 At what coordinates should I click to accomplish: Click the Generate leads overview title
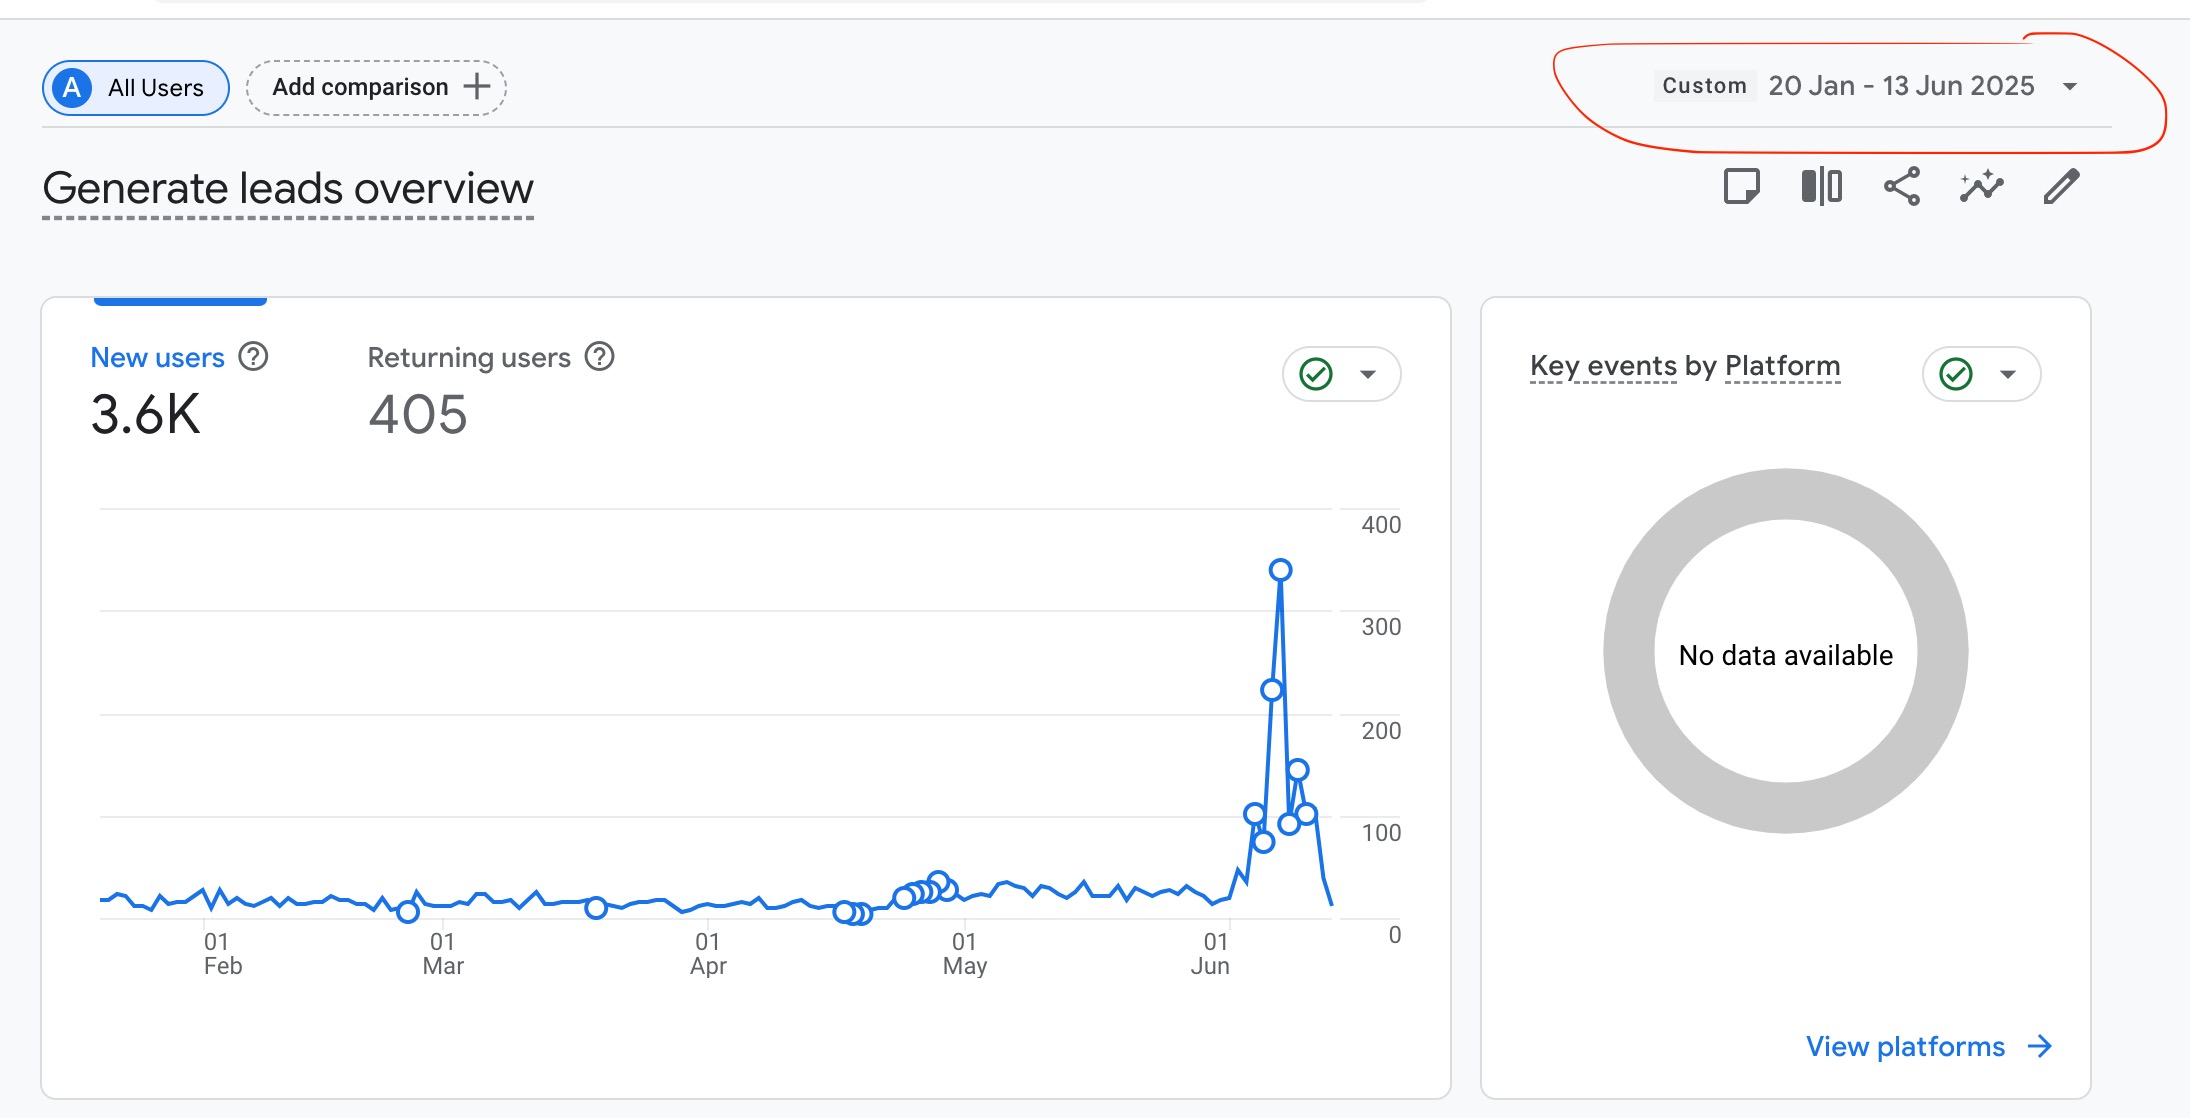288,188
